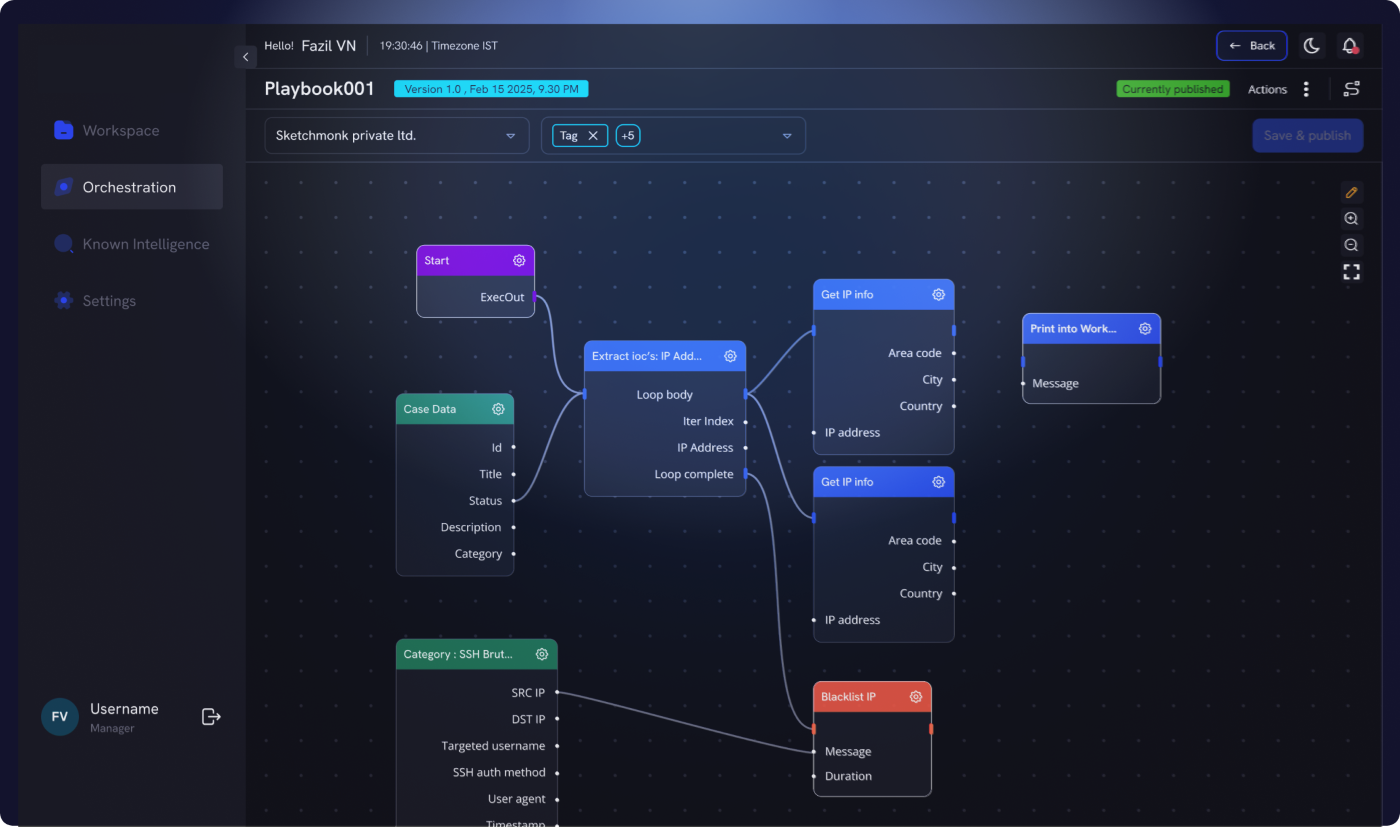The height and width of the screenshot is (827, 1400).
Task: Open the notifications bell
Action: pos(1350,46)
